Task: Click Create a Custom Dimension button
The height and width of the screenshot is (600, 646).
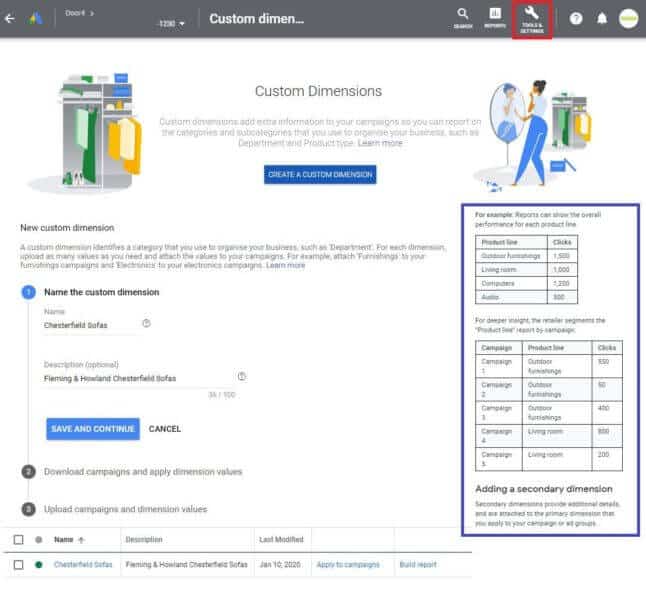Action: click(320, 175)
